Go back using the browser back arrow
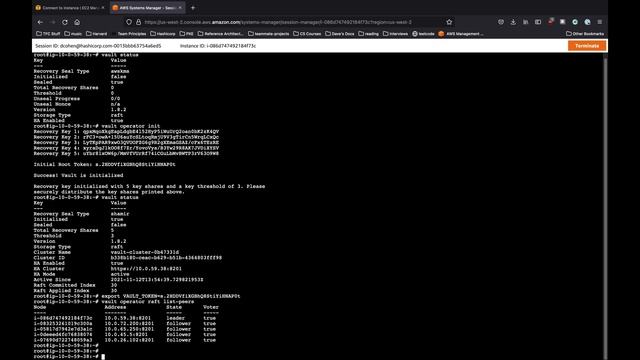This screenshot has width=640, height=360. (40, 22)
